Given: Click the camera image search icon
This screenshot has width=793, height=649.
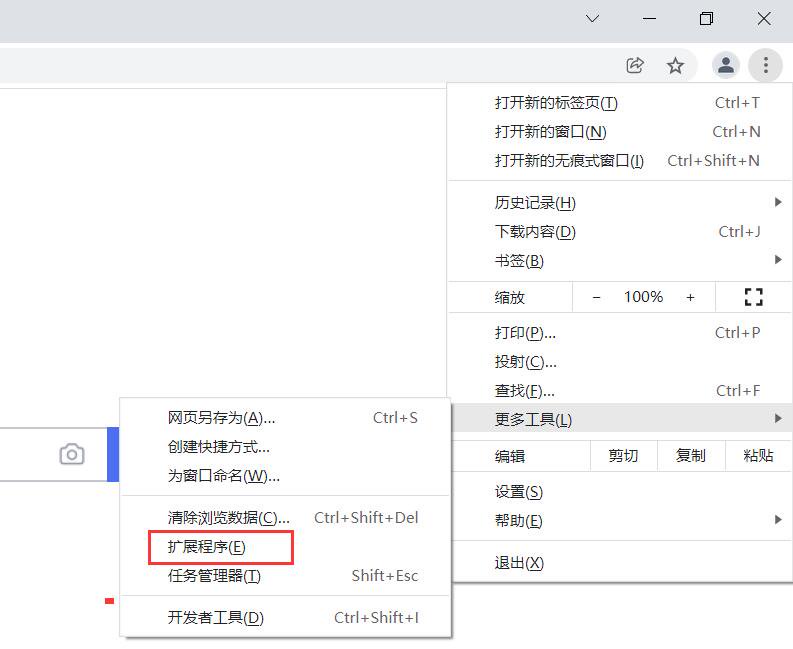Looking at the screenshot, I should (x=72, y=454).
